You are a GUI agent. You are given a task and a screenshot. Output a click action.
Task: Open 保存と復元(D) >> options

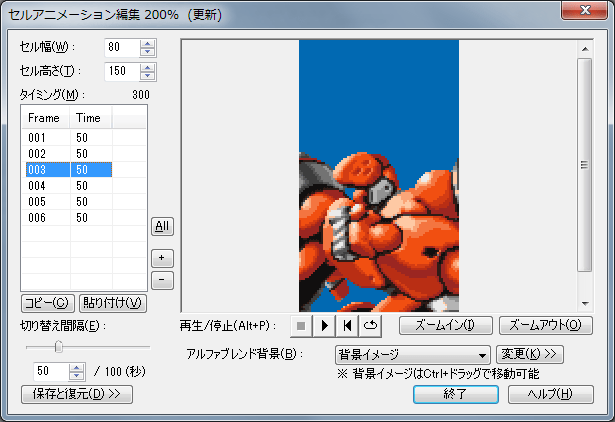tap(77, 394)
